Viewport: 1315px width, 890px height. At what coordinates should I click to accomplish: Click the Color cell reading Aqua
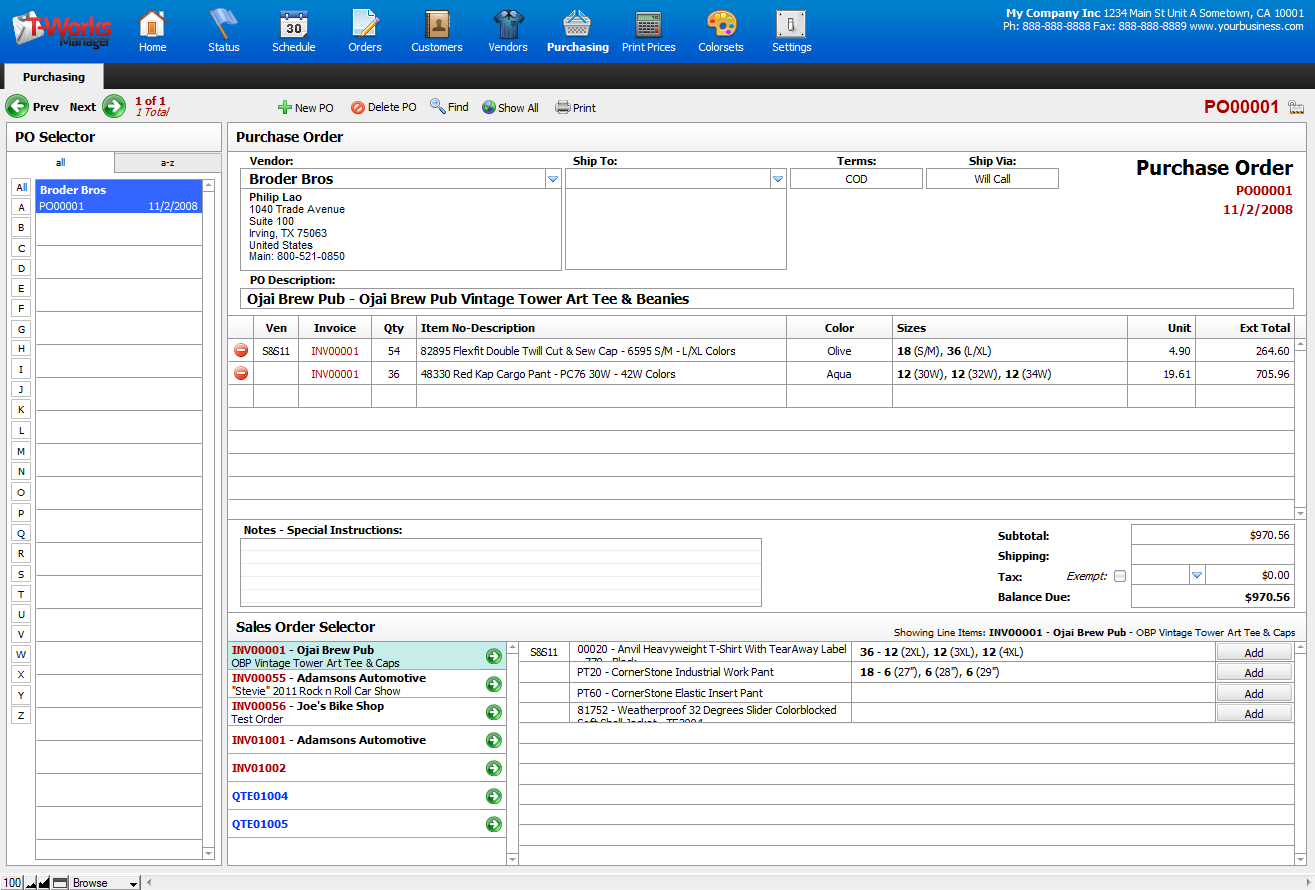click(839, 374)
